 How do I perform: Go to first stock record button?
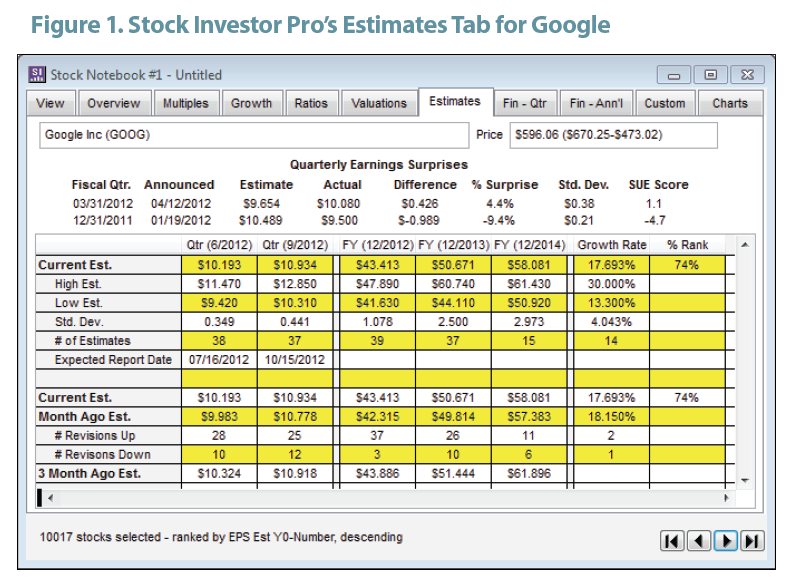coord(672,541)
